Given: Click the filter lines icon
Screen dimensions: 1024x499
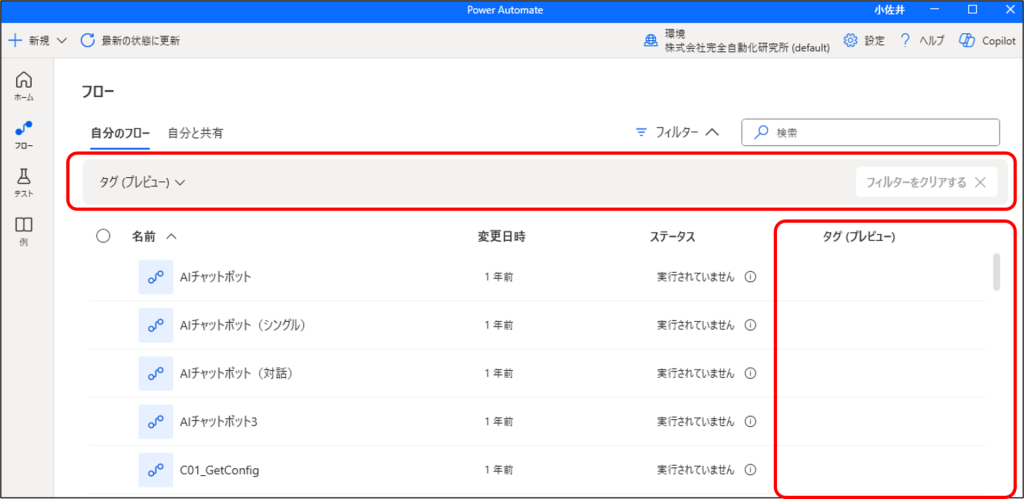Looking at the screenshot, I should [x=641, y=133].
